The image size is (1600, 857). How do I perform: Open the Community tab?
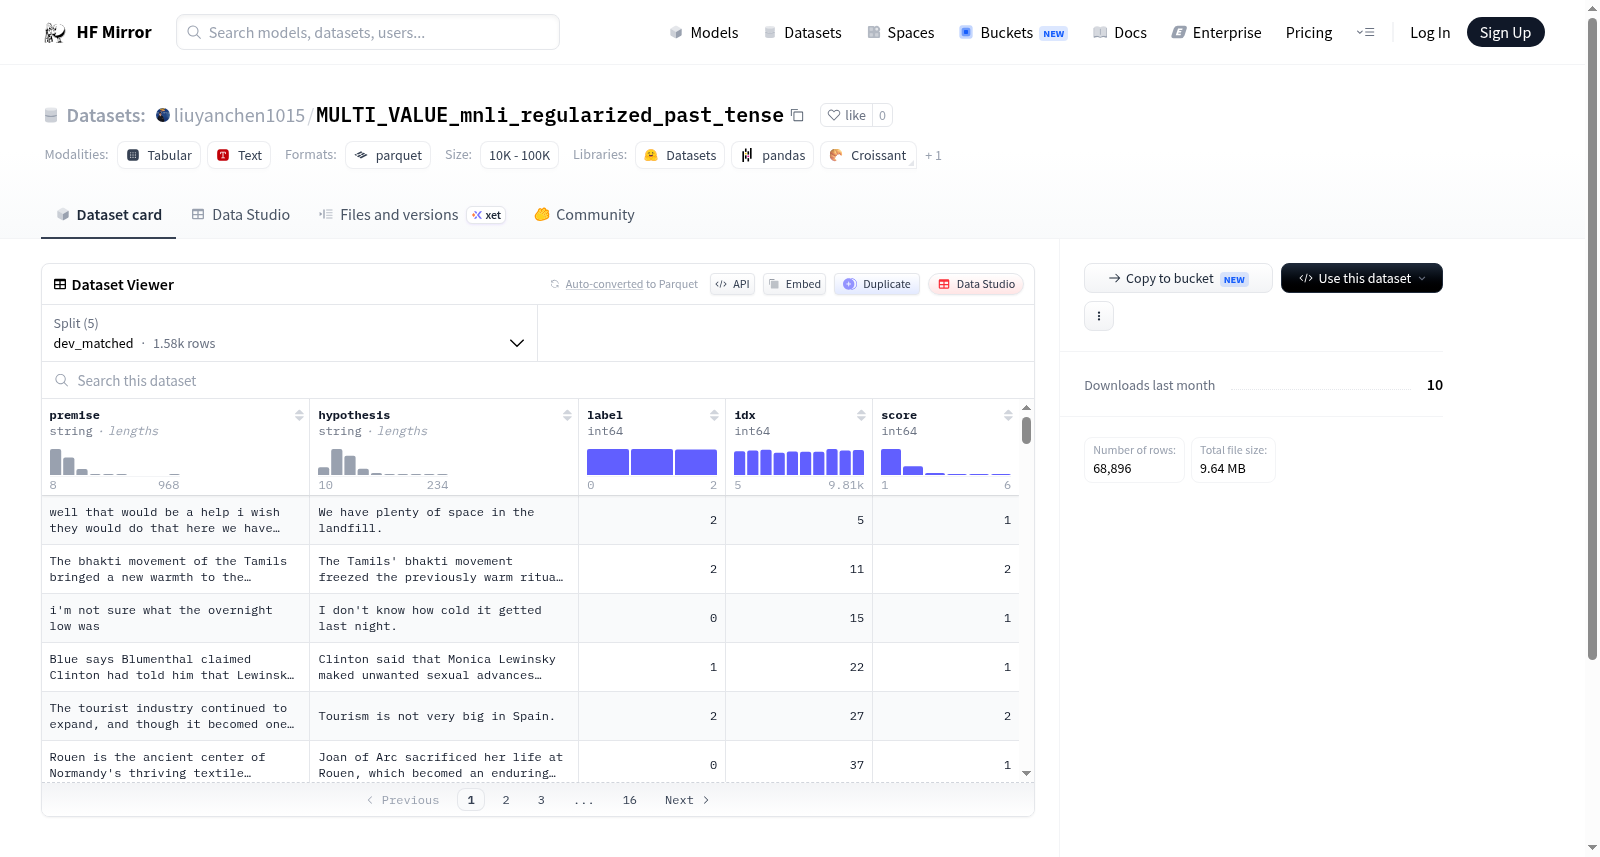tap(585, 215)
